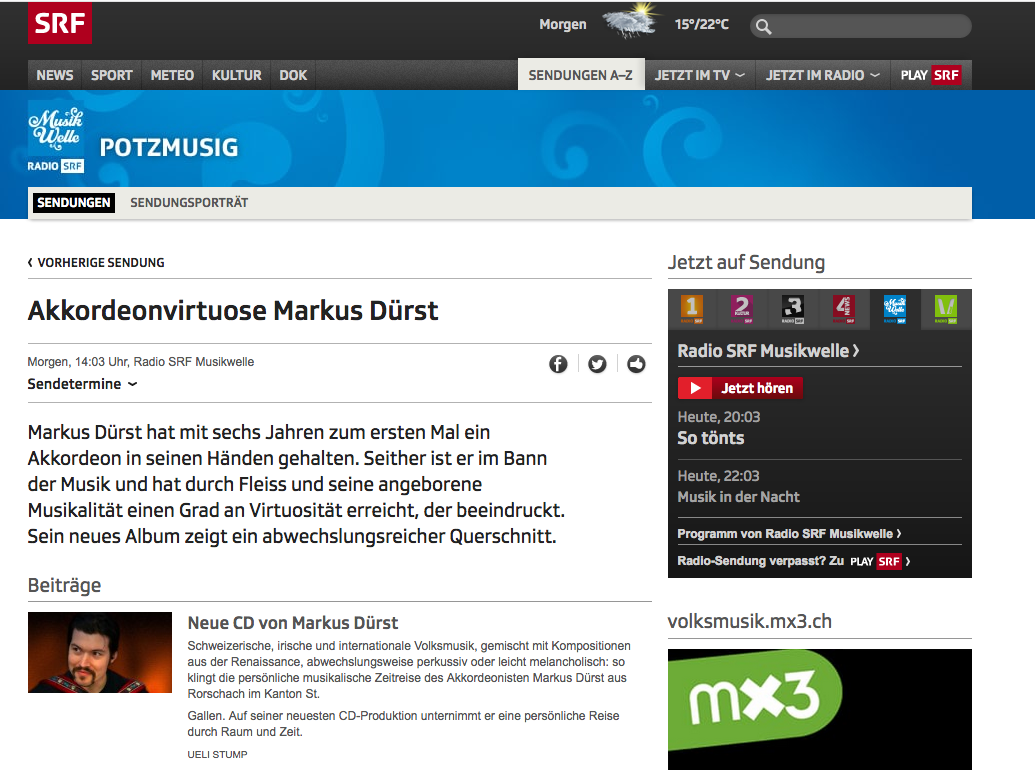Open the News menu item
The height and width of the screenshot is (770, 1035).
tap(55, 75)
